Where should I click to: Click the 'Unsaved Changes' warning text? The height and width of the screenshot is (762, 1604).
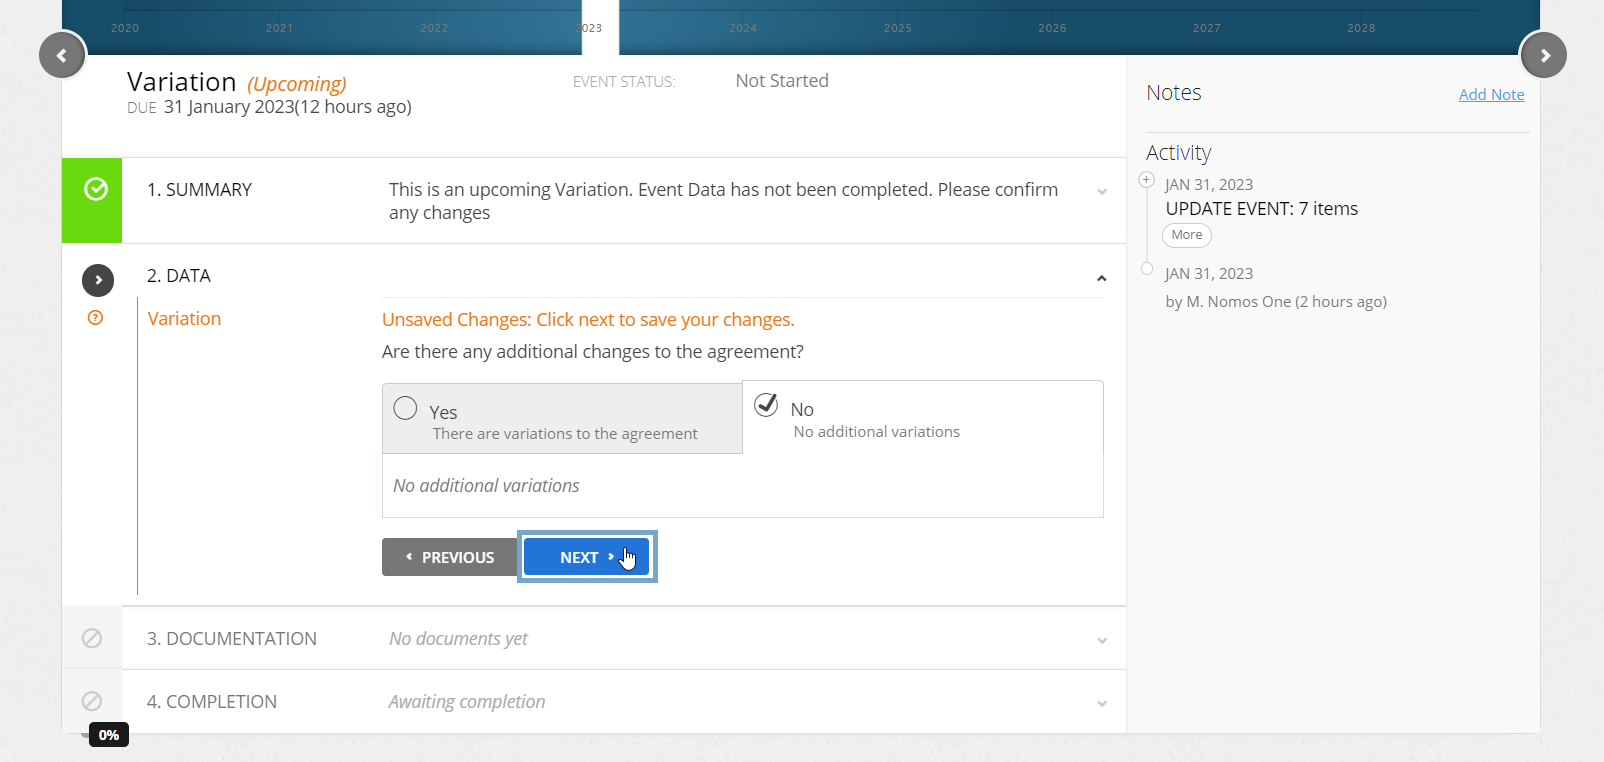pyautogui.click(x=588, y=320)
